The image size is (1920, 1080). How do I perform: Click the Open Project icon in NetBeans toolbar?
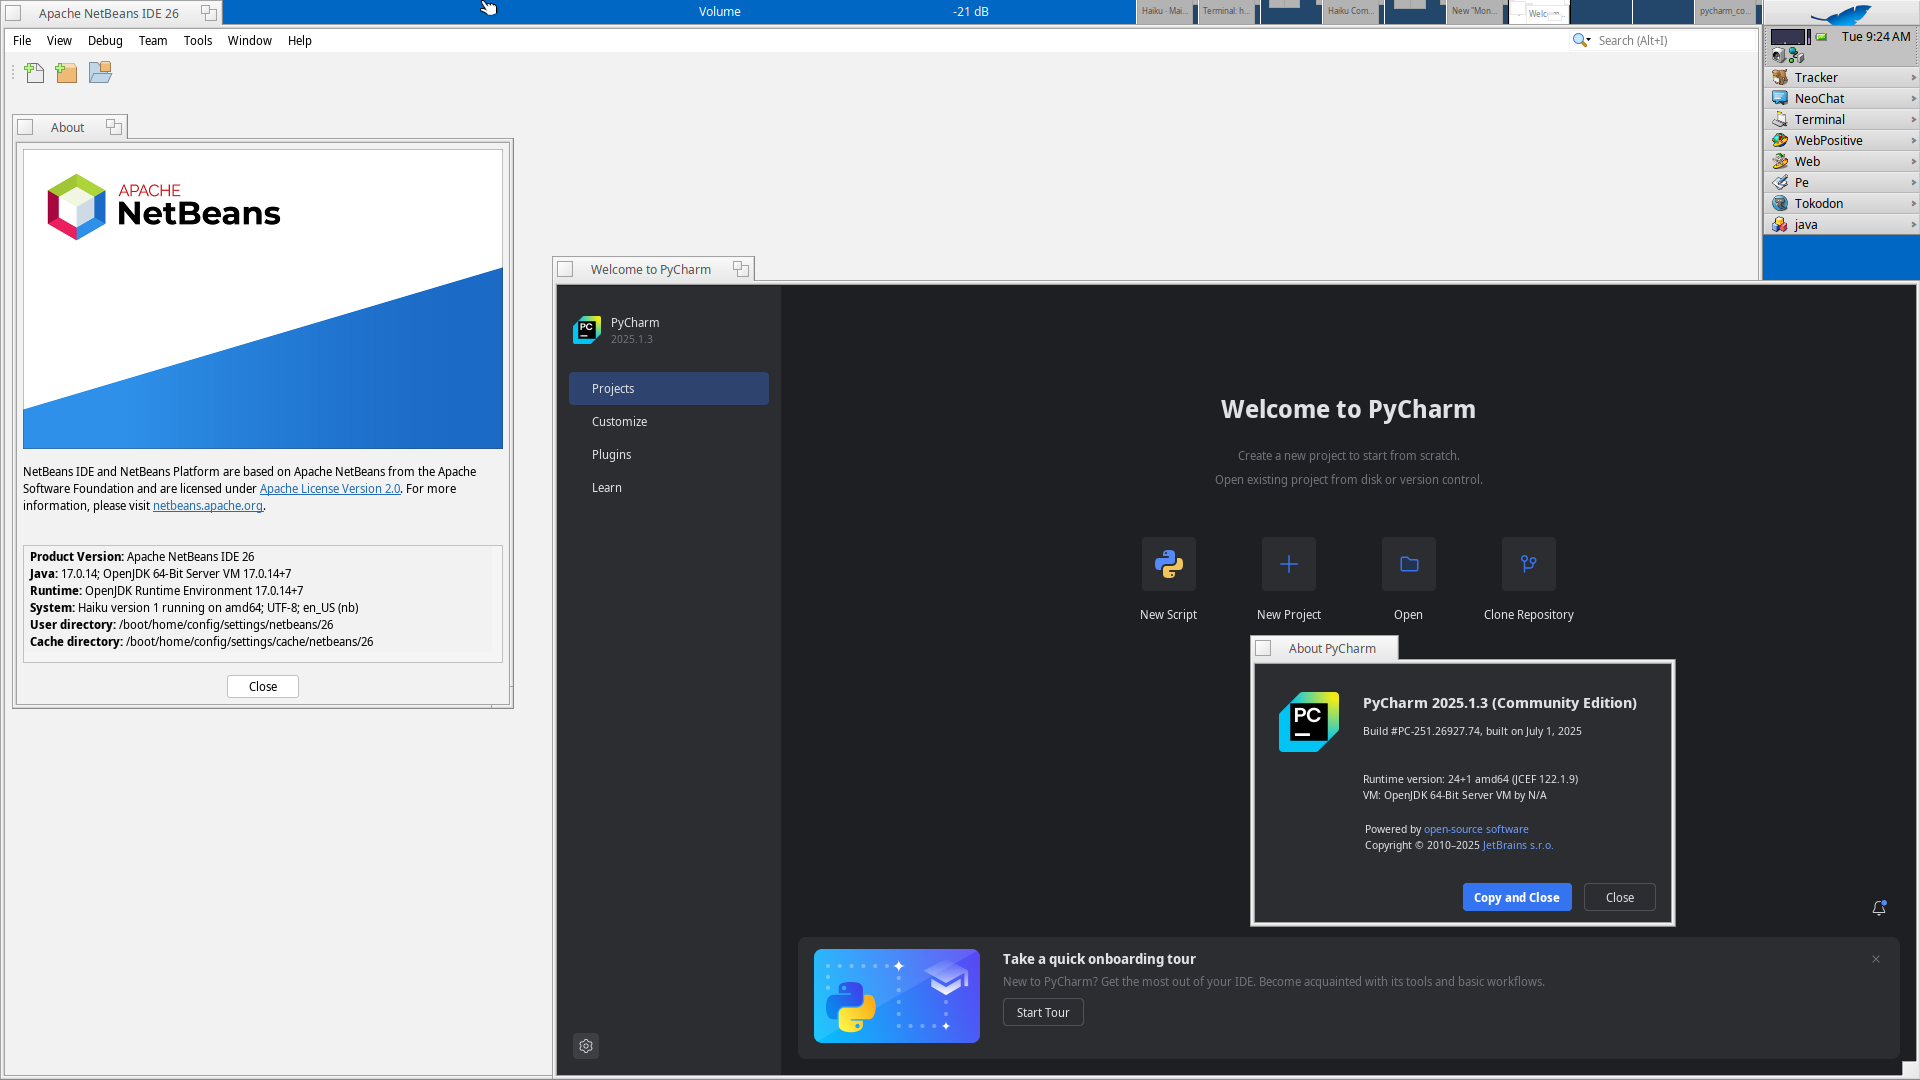pyautogui.click(x=100, y=73)
